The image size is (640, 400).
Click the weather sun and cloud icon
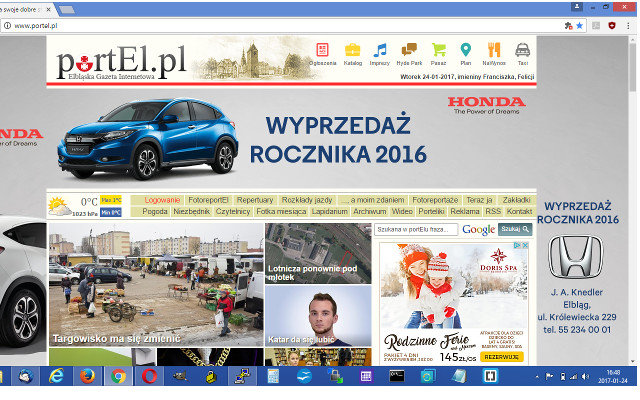(60, 206)
